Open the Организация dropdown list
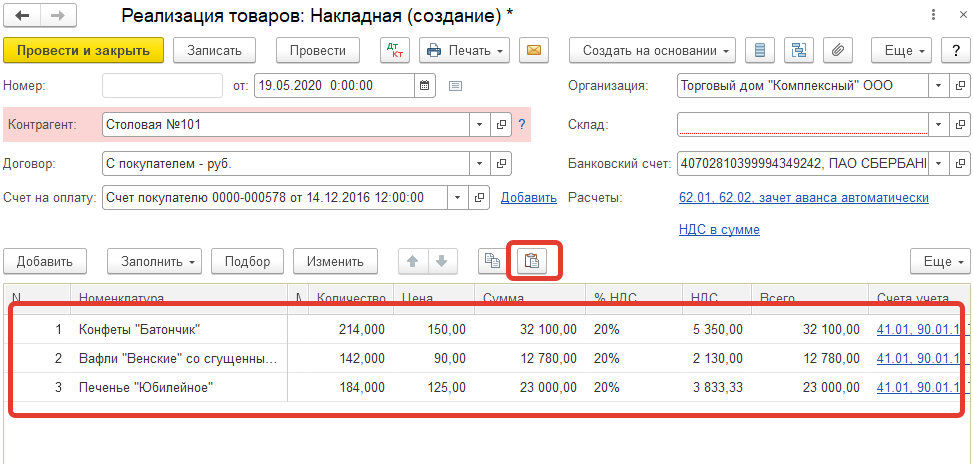 pyautogui.click(x=938, y=86)
